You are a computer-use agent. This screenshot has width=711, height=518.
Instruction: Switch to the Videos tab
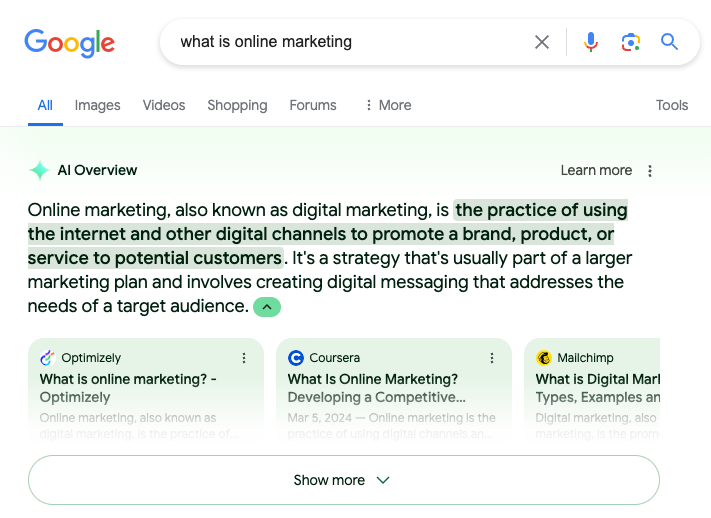pyautogui.click(x=164, y=105)
